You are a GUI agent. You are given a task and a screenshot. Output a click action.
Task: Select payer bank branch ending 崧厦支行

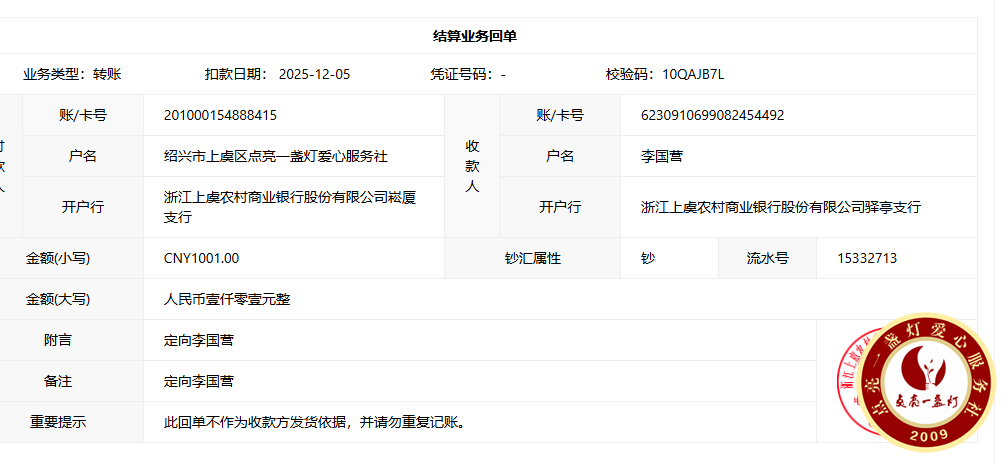pyautogui.click(x=290, y=207)
